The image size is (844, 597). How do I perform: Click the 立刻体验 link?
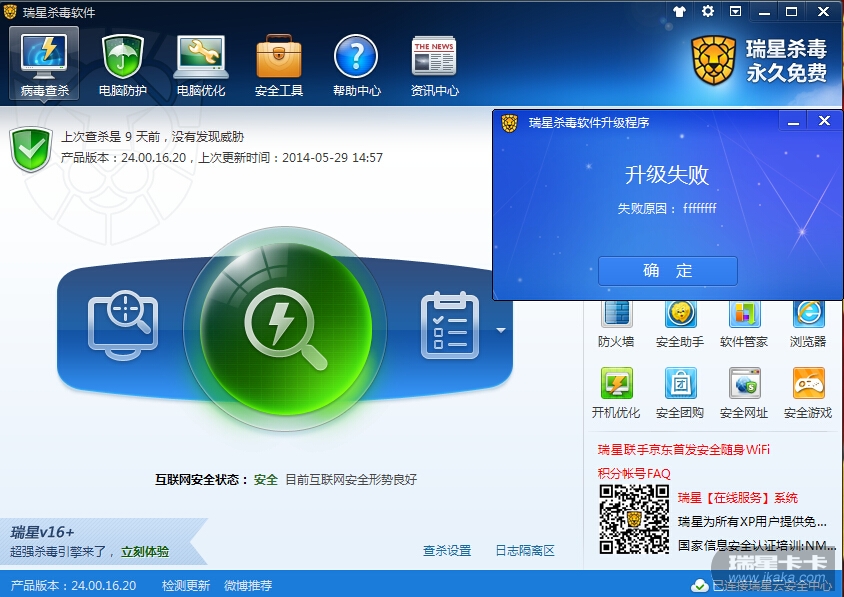[x=145, y=552]
